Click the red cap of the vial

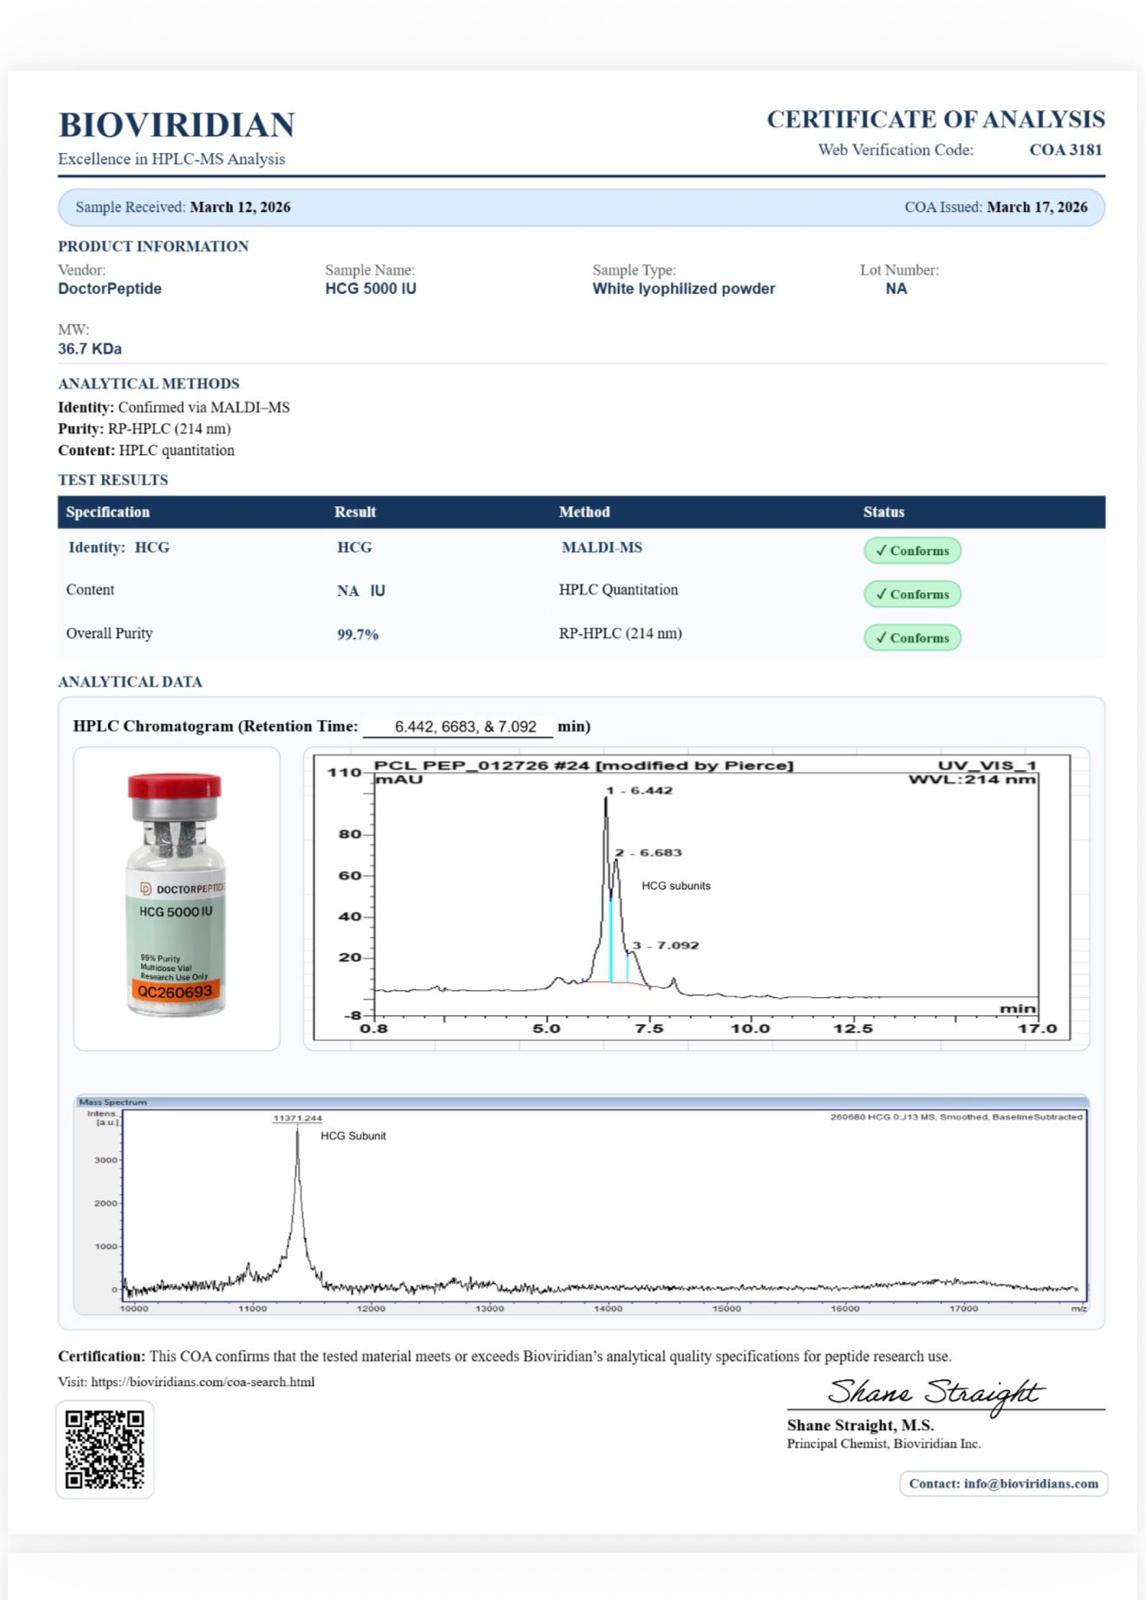[174, 786]
